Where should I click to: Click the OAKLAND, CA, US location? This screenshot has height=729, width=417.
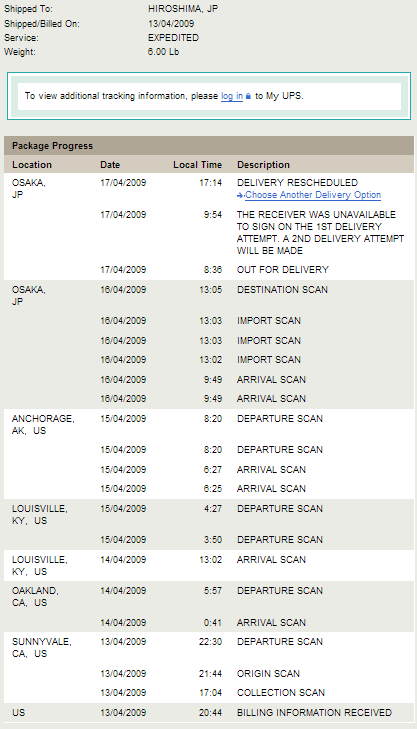35,596
